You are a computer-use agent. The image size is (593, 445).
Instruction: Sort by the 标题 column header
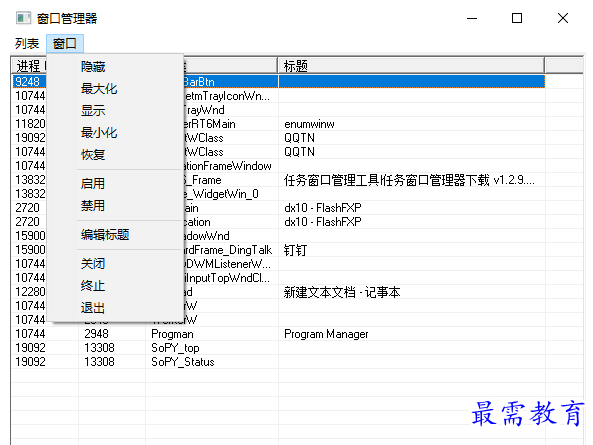[x=411, y=66]
